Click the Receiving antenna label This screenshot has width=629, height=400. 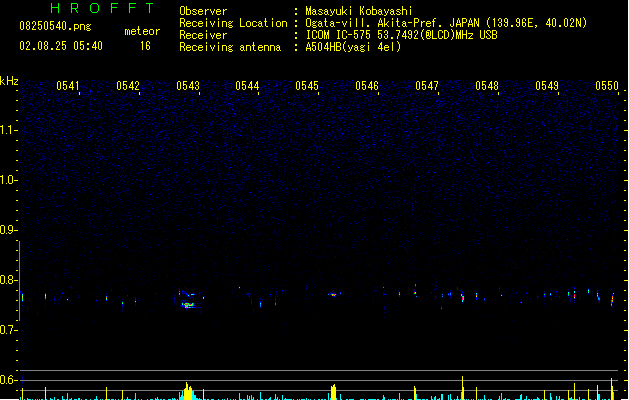[x=230, y=47]
